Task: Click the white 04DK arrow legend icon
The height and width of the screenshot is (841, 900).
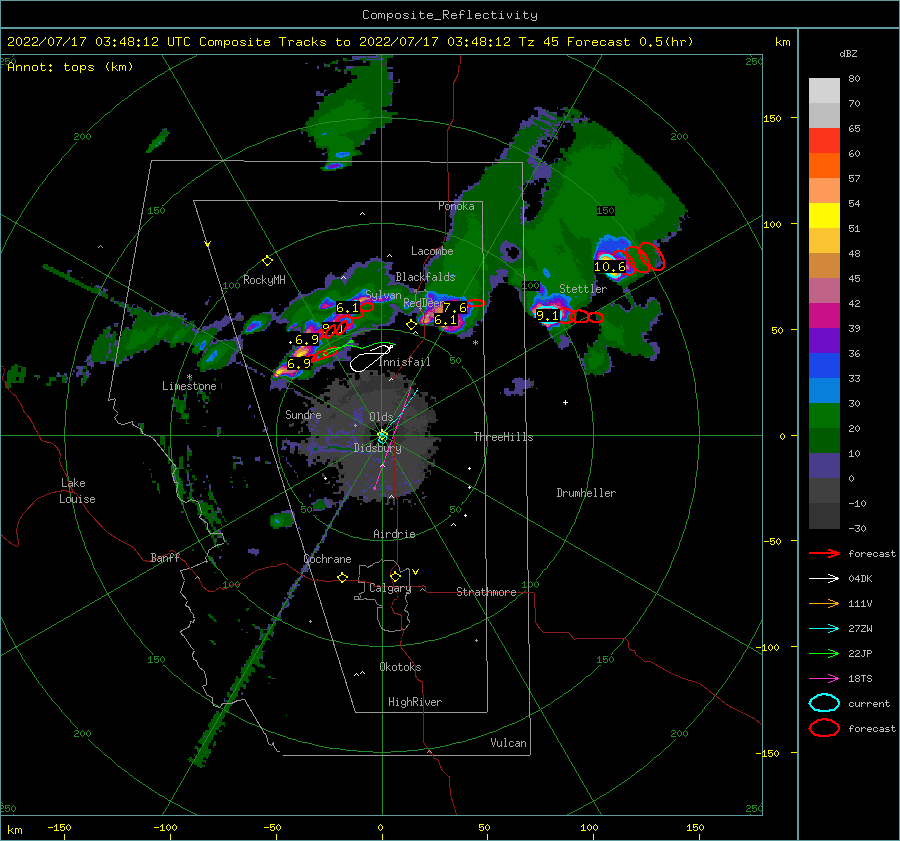Action: point(824,579)
